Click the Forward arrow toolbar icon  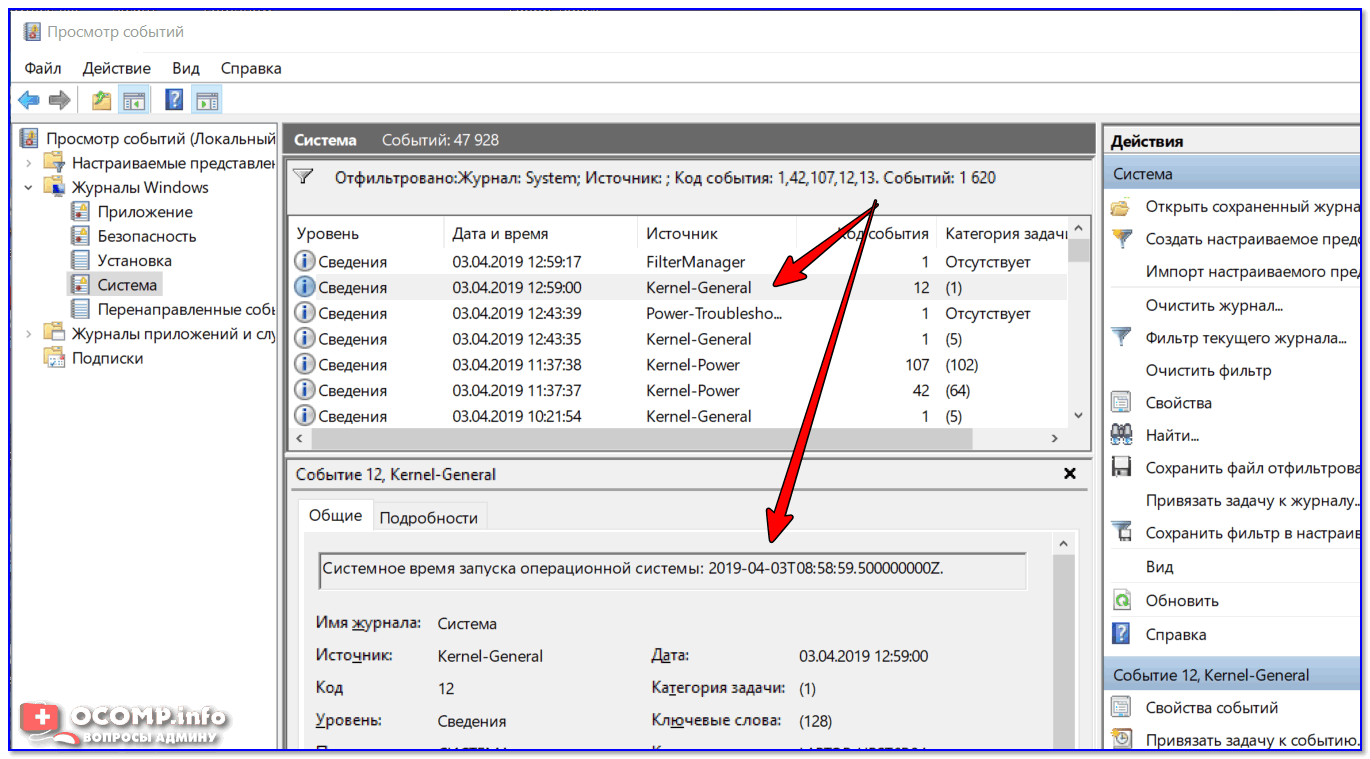[x=60, y=100]
